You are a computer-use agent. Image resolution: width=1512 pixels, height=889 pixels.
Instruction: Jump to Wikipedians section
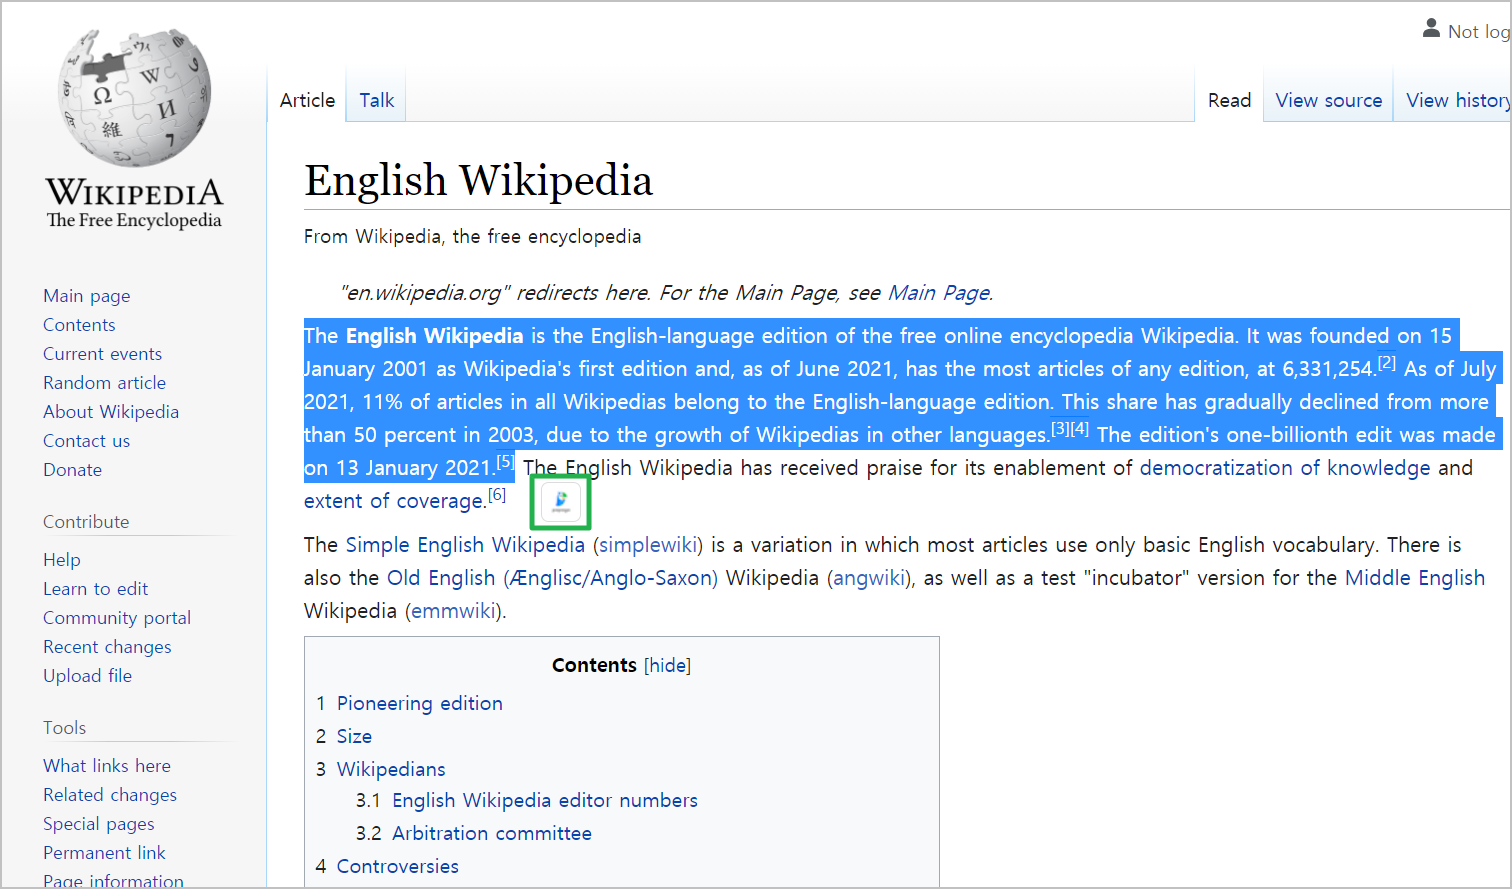pos(391,770)
